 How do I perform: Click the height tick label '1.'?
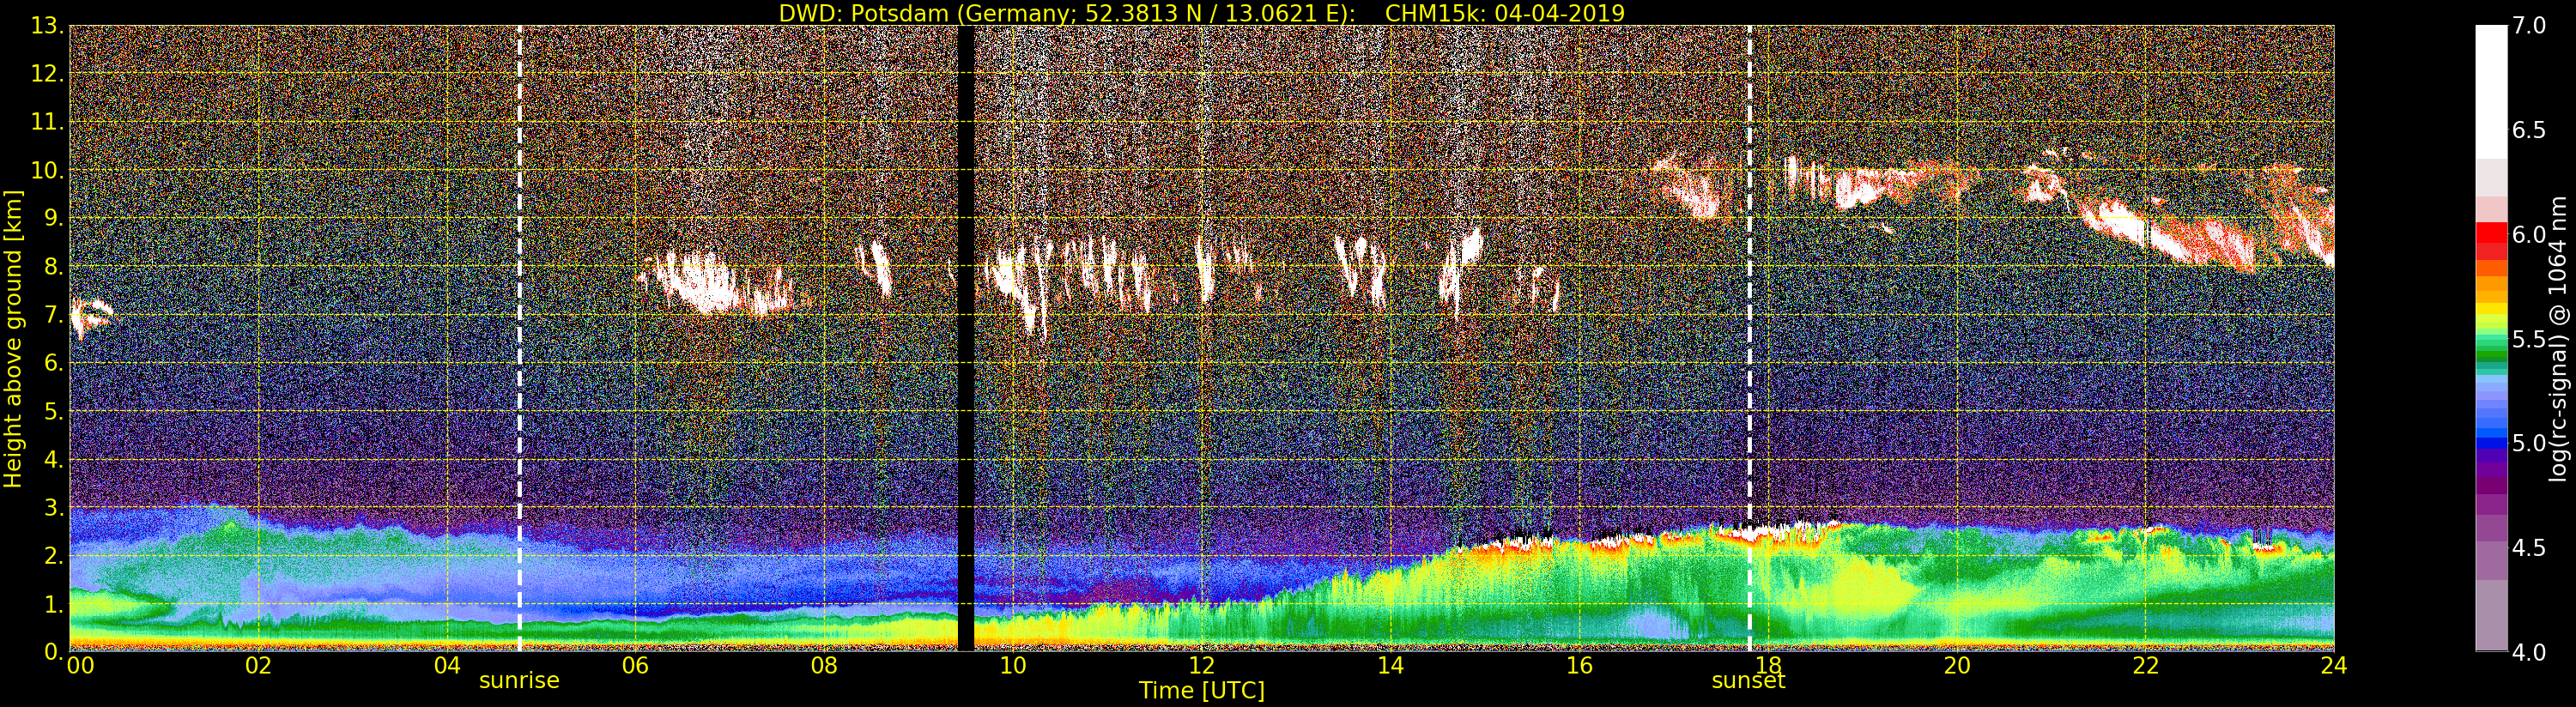[x=53, y=604]
